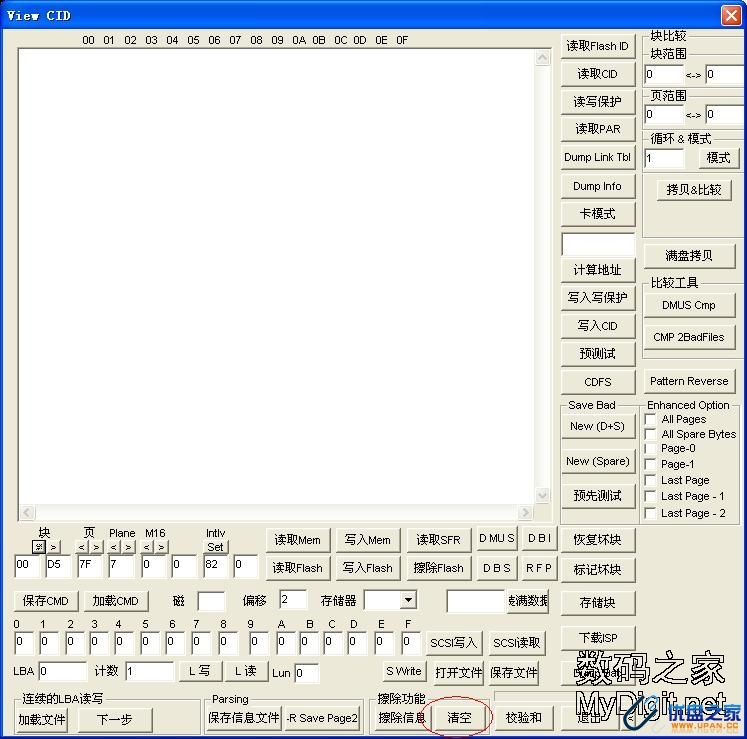The width and height of the screenshot is (747, 739).
Task: Click the Dump Info button
Action: [598, 186]
